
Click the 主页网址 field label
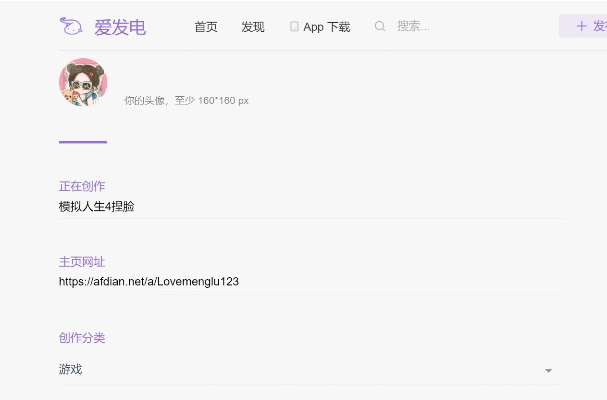pyautogui.click(x=82, y=262)
